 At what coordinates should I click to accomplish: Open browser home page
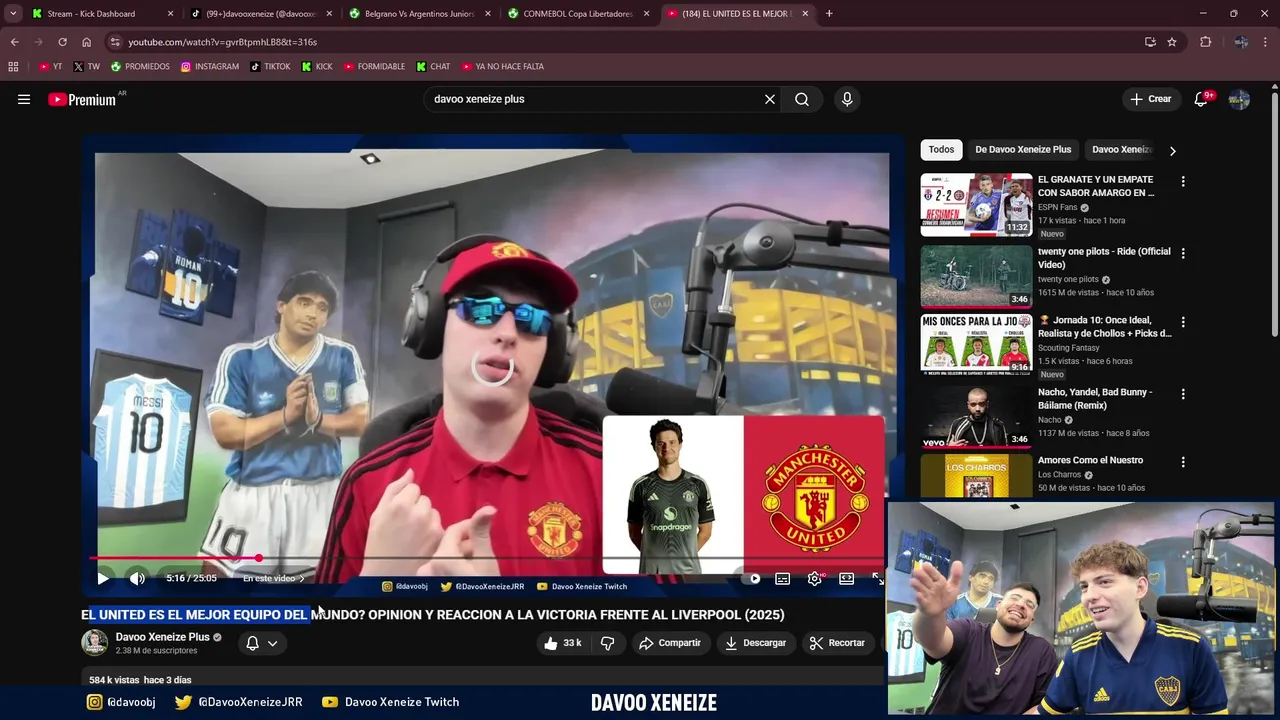[86, 42]
